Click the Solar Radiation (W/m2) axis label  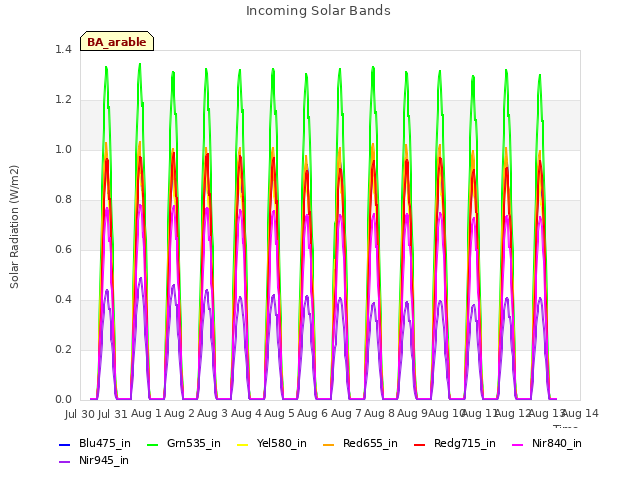(x=14, y=227)
